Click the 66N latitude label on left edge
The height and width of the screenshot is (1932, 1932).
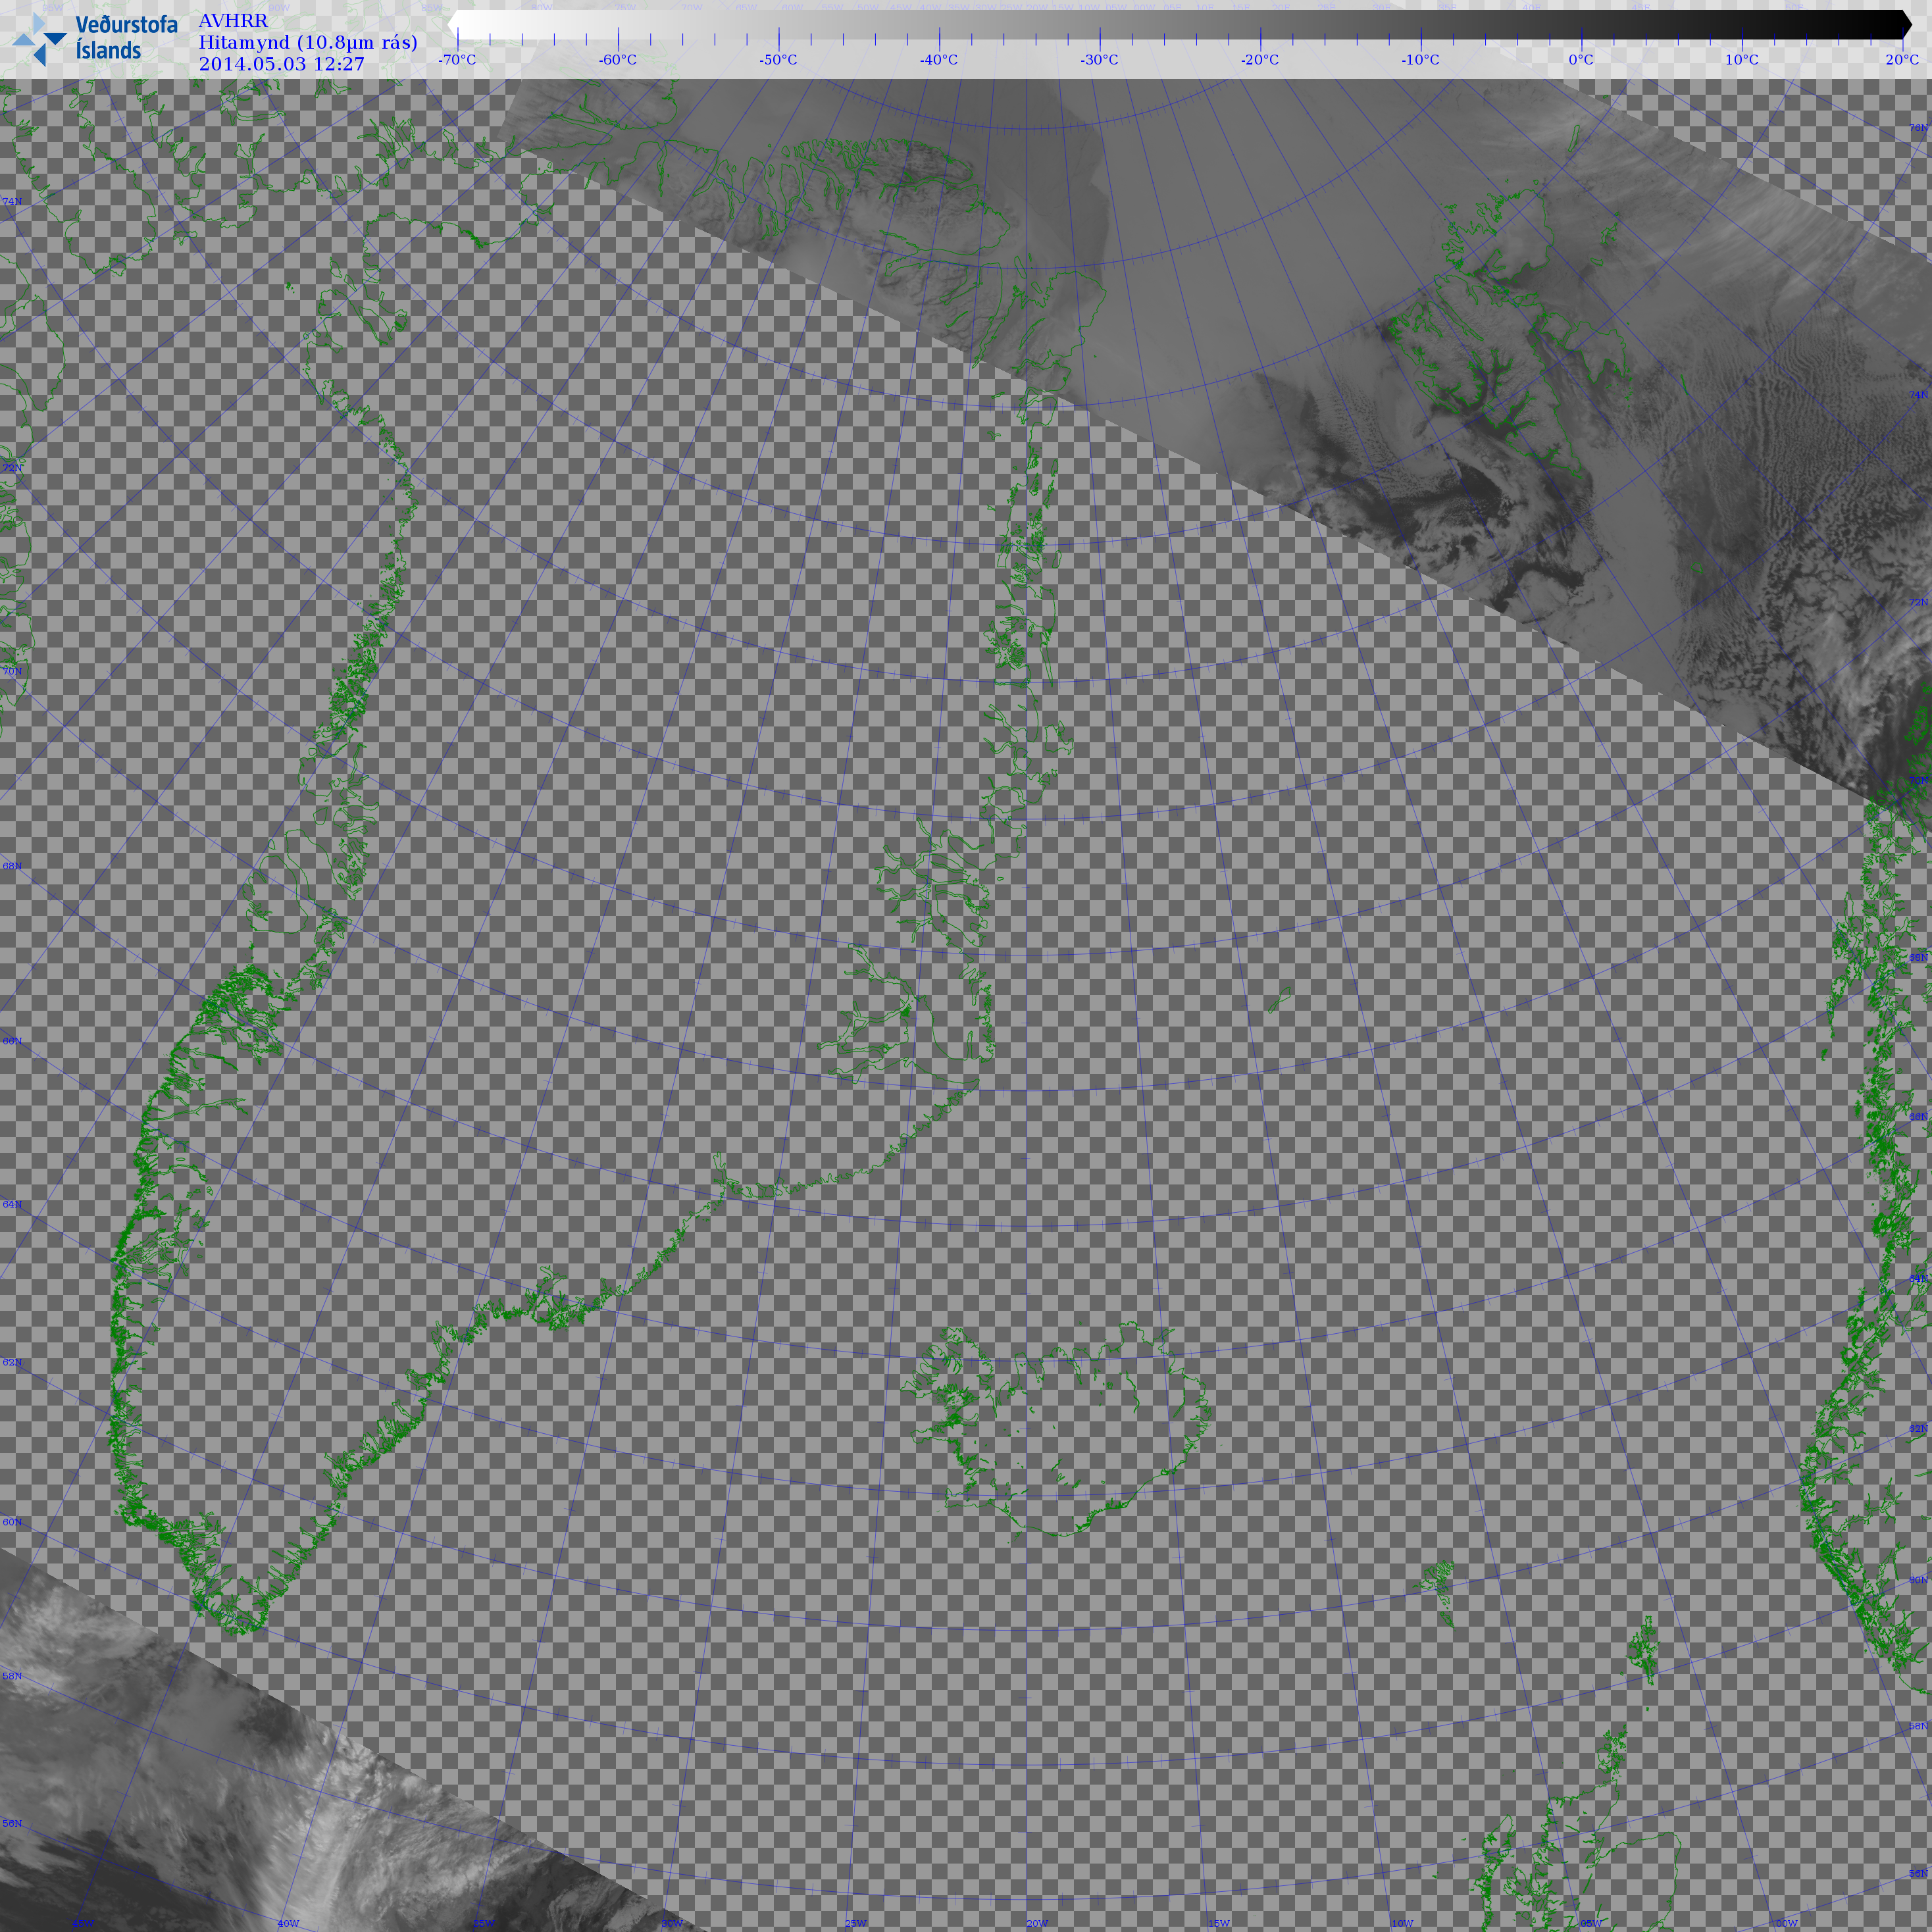click(x=12, y=1041)
